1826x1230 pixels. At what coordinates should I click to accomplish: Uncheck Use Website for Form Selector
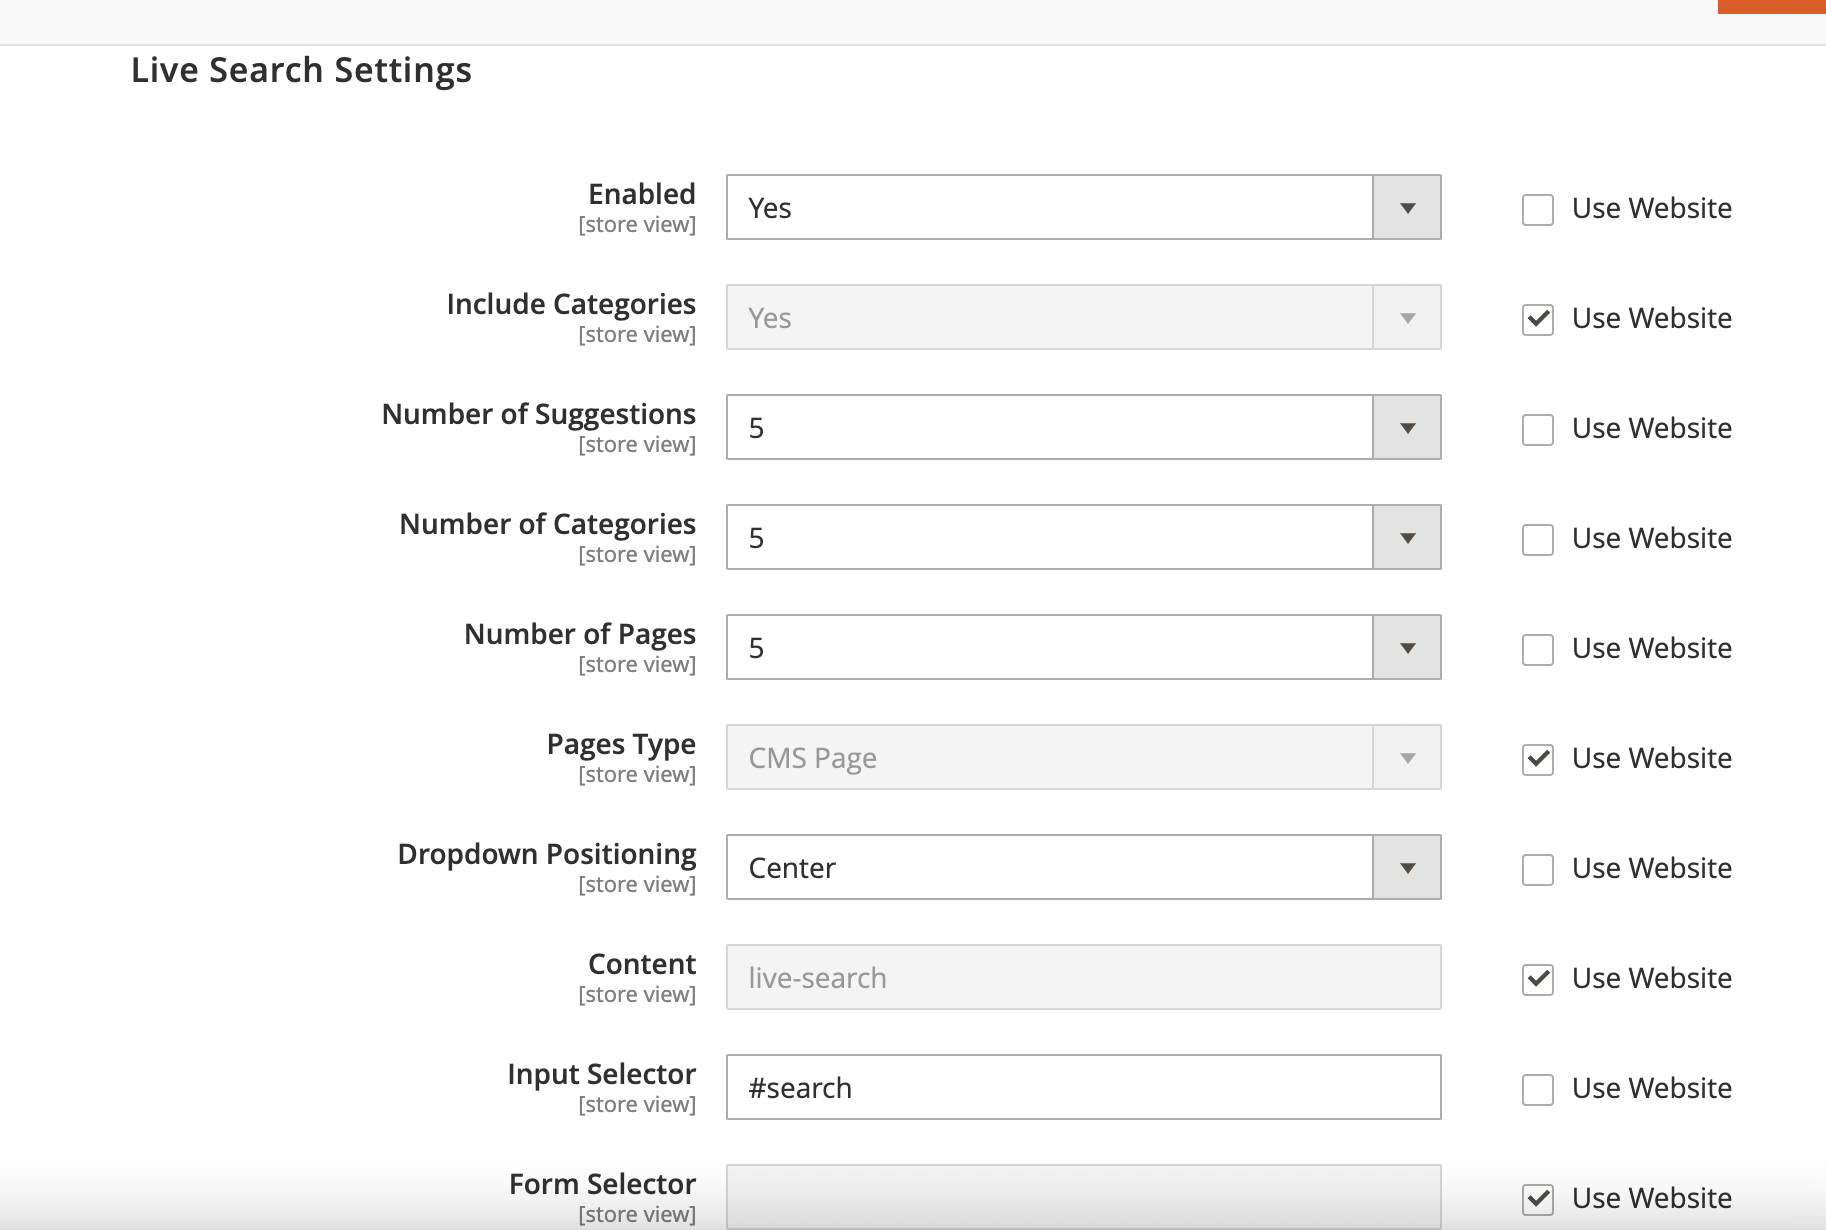pyautogui.click(x=1537, y=1199)
